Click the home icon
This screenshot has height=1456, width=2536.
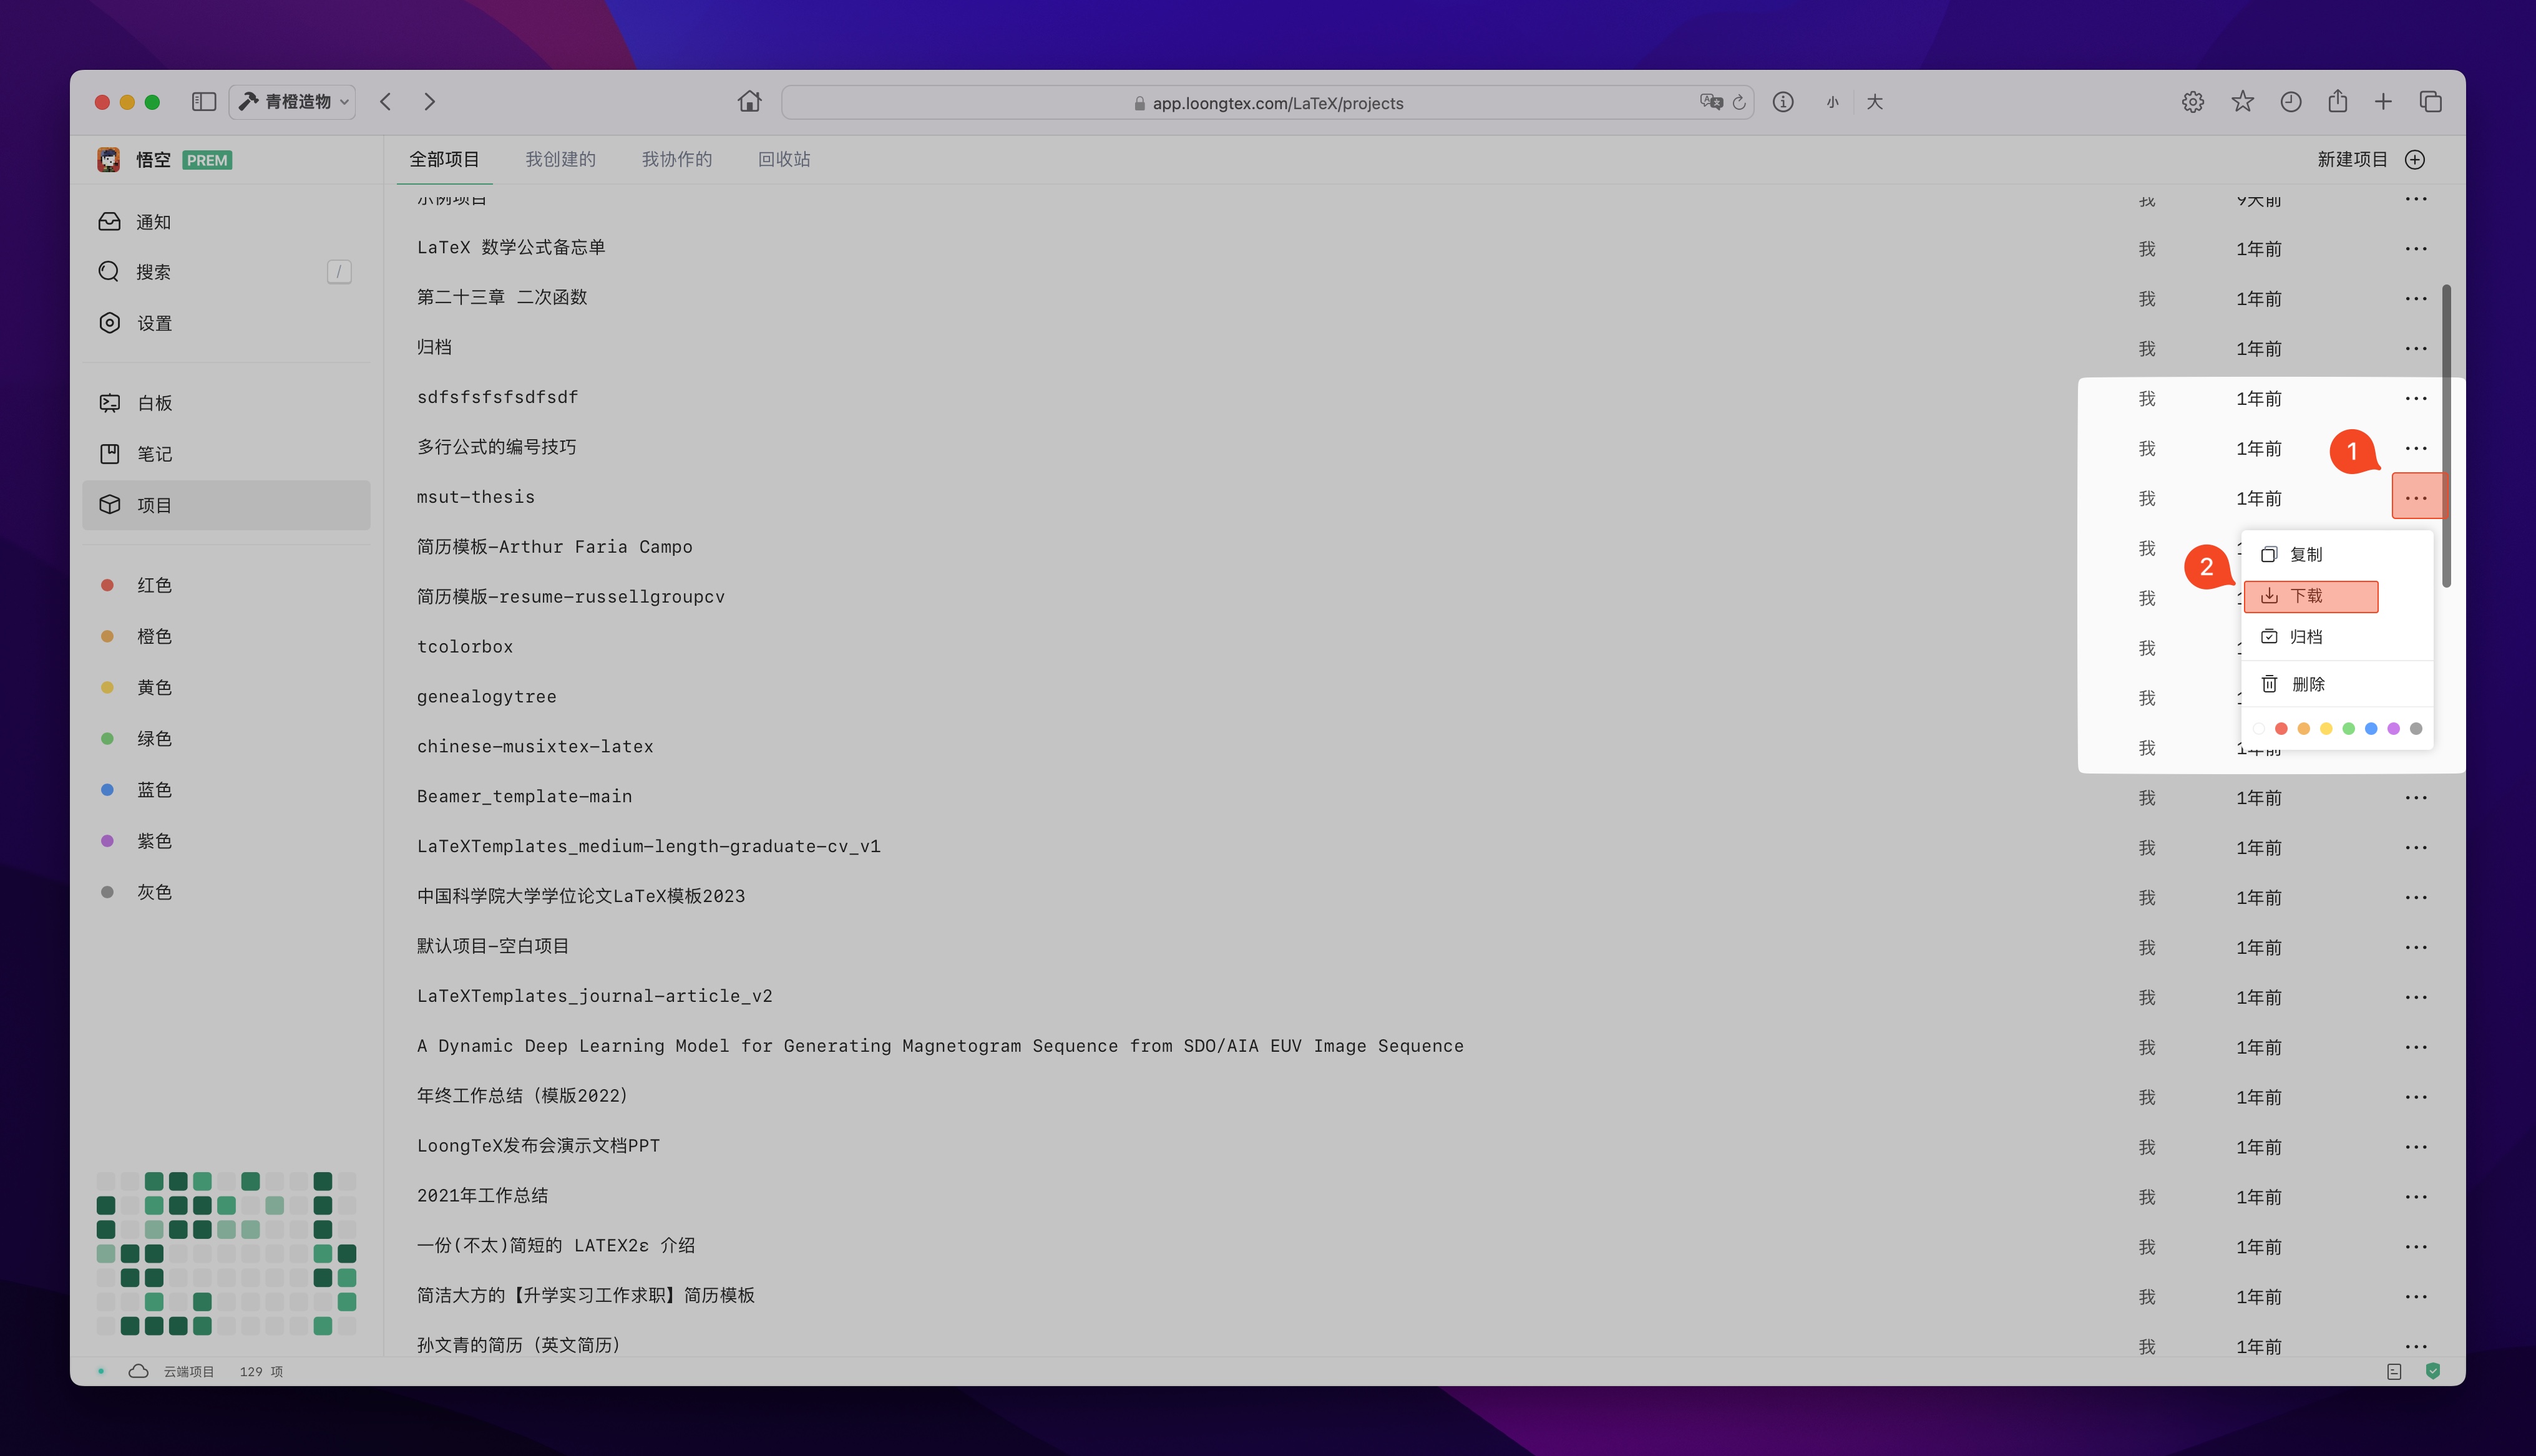(x=750, y=102)
